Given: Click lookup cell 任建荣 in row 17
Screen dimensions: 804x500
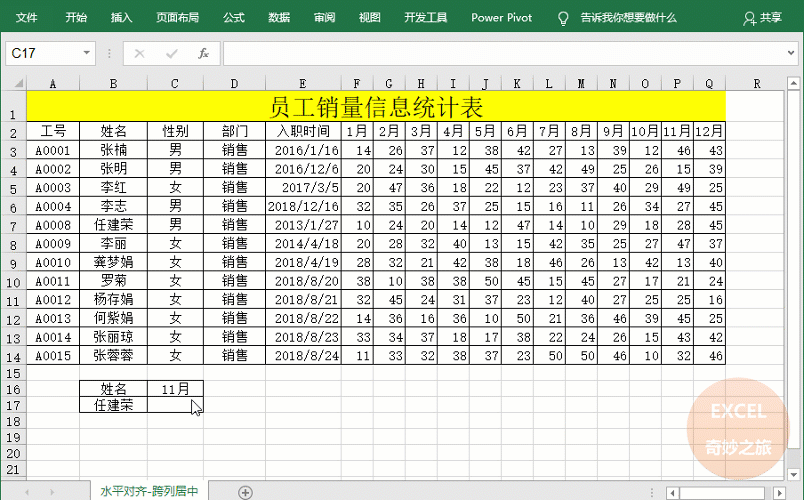Looking at the screenshot, I should (113, 405).
